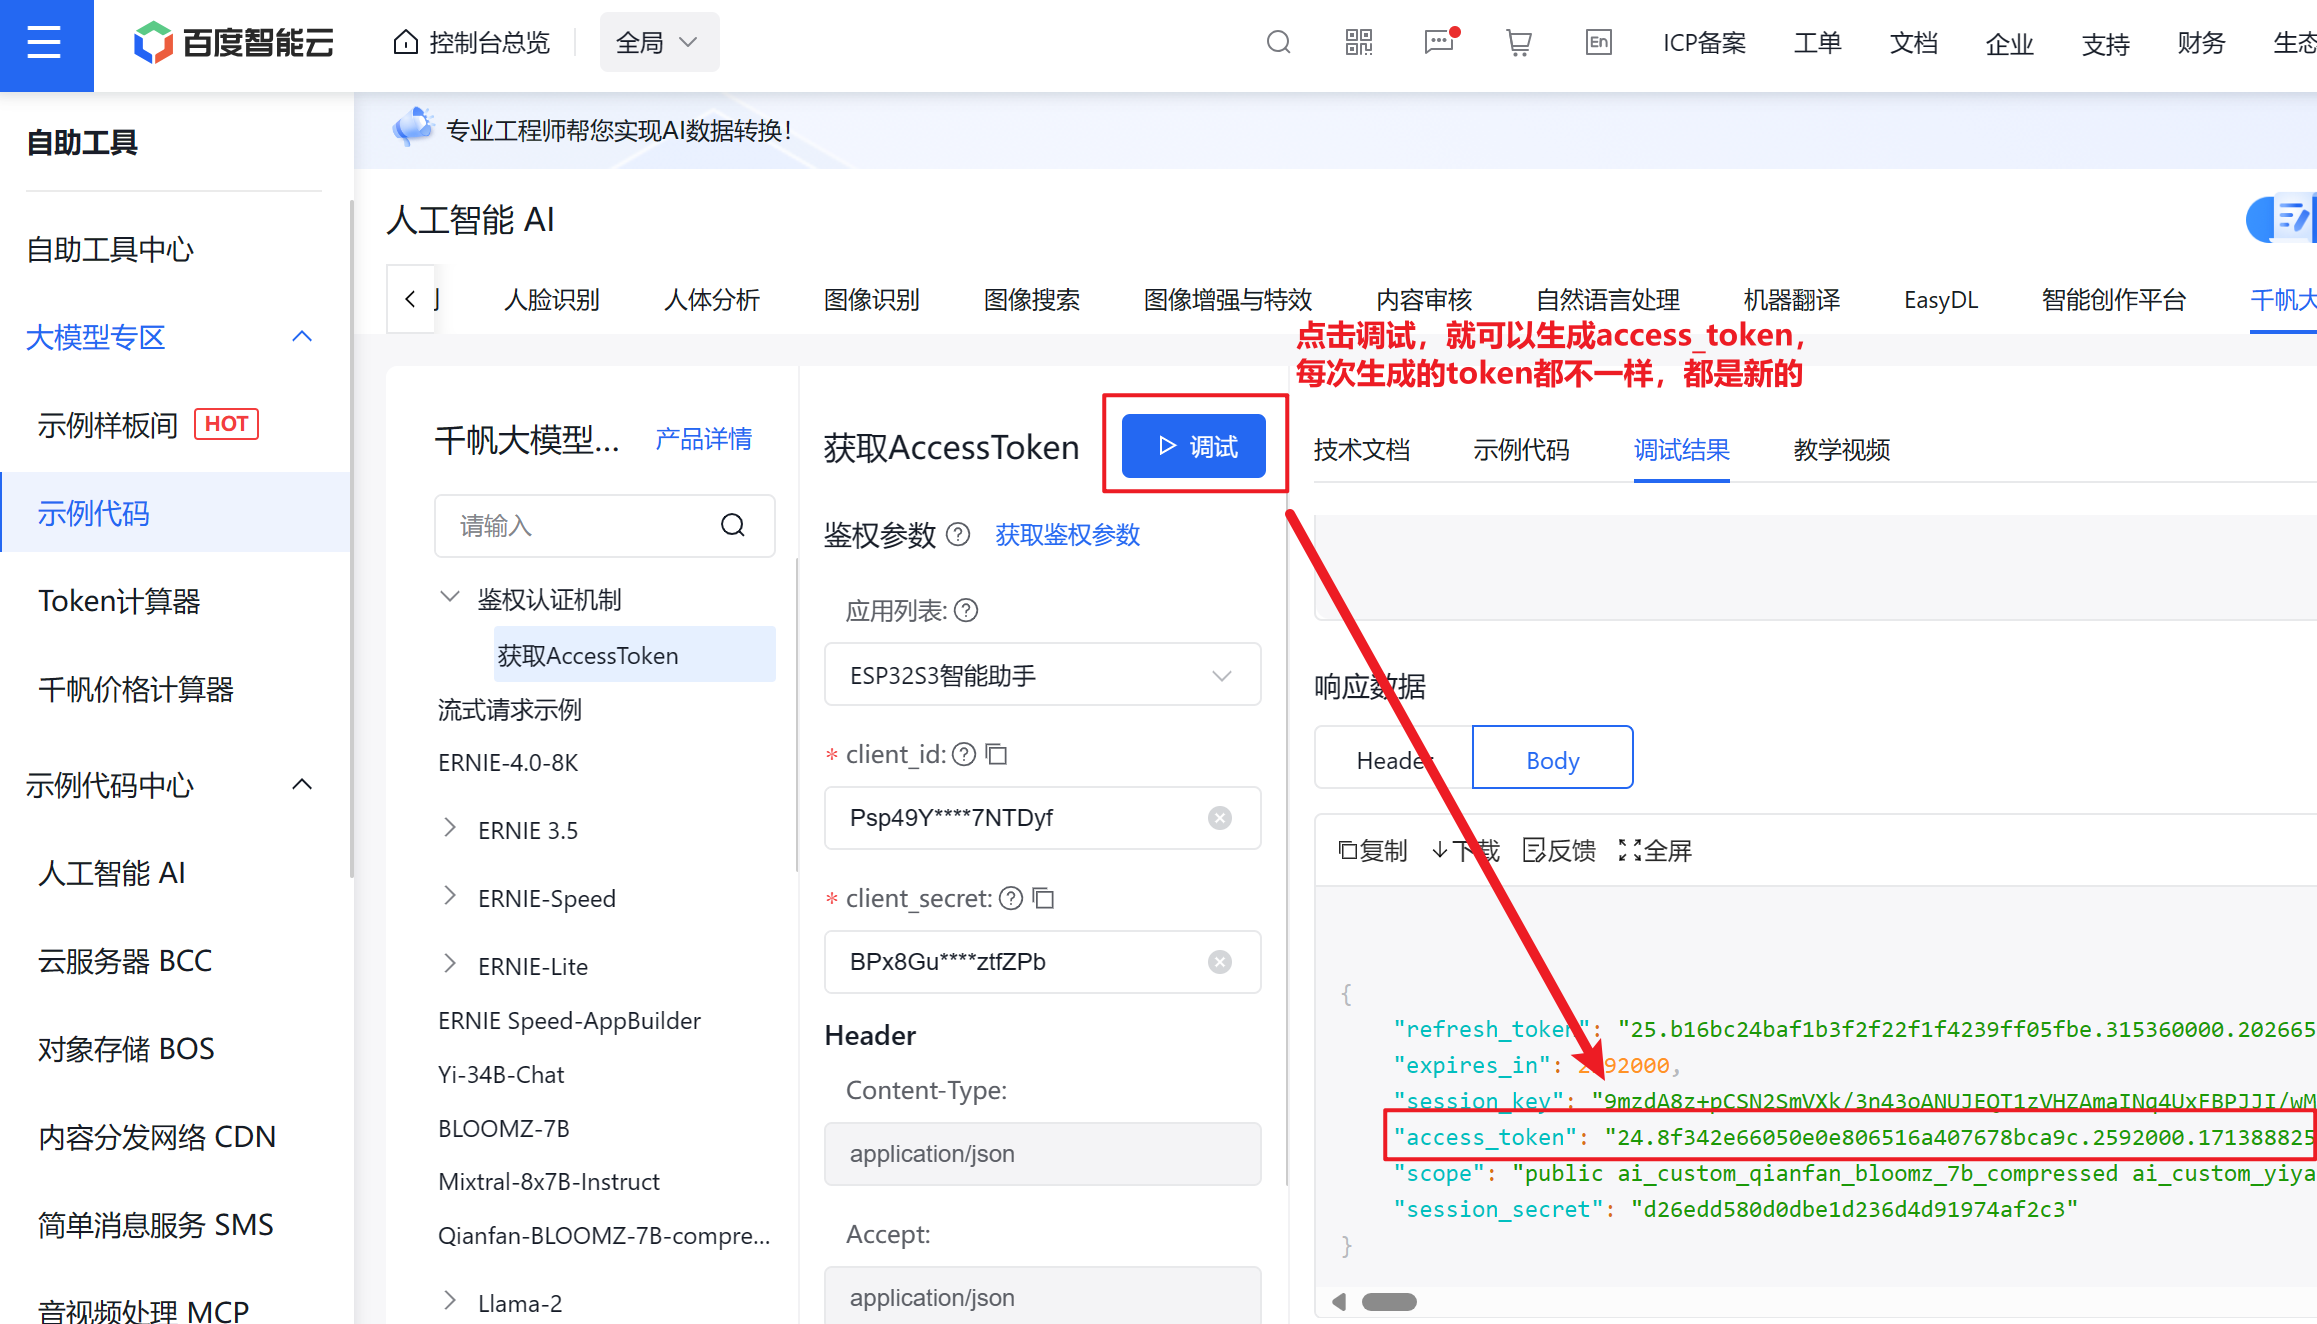Collapse the 鉴权认证机制 tree node
Viewport: 2317px width, 1324px height.
click(x=450, y=598)
